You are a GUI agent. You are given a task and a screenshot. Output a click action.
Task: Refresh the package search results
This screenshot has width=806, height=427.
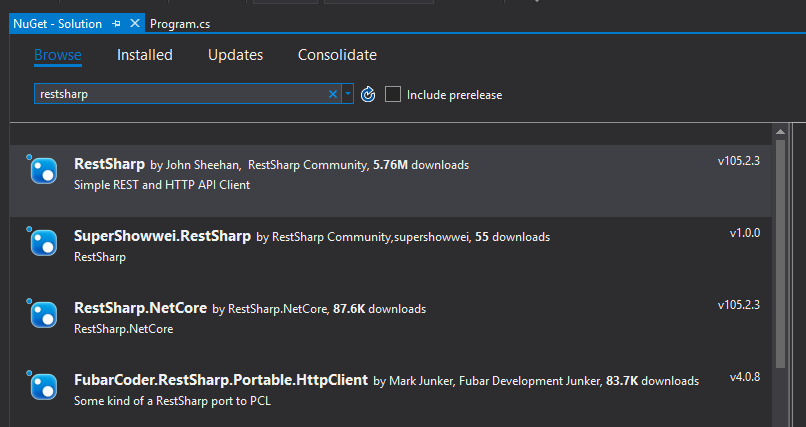pyautogui.click(x=368, y=94)
